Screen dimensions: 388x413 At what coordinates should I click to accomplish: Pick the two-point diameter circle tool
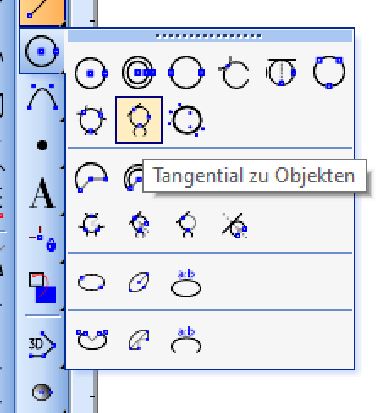pos(186,72)
